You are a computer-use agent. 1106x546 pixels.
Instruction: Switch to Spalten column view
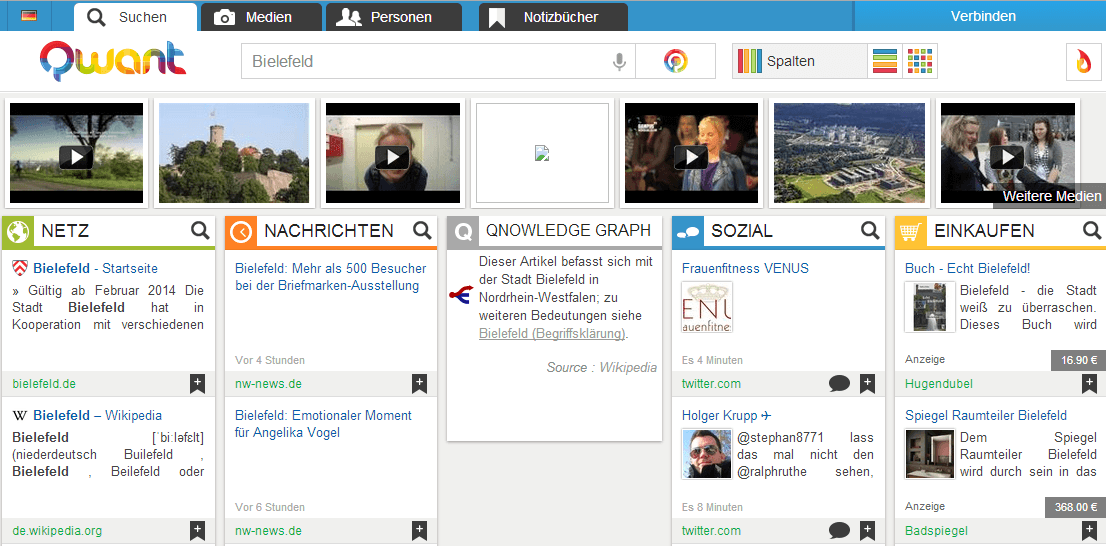[799, 61]
